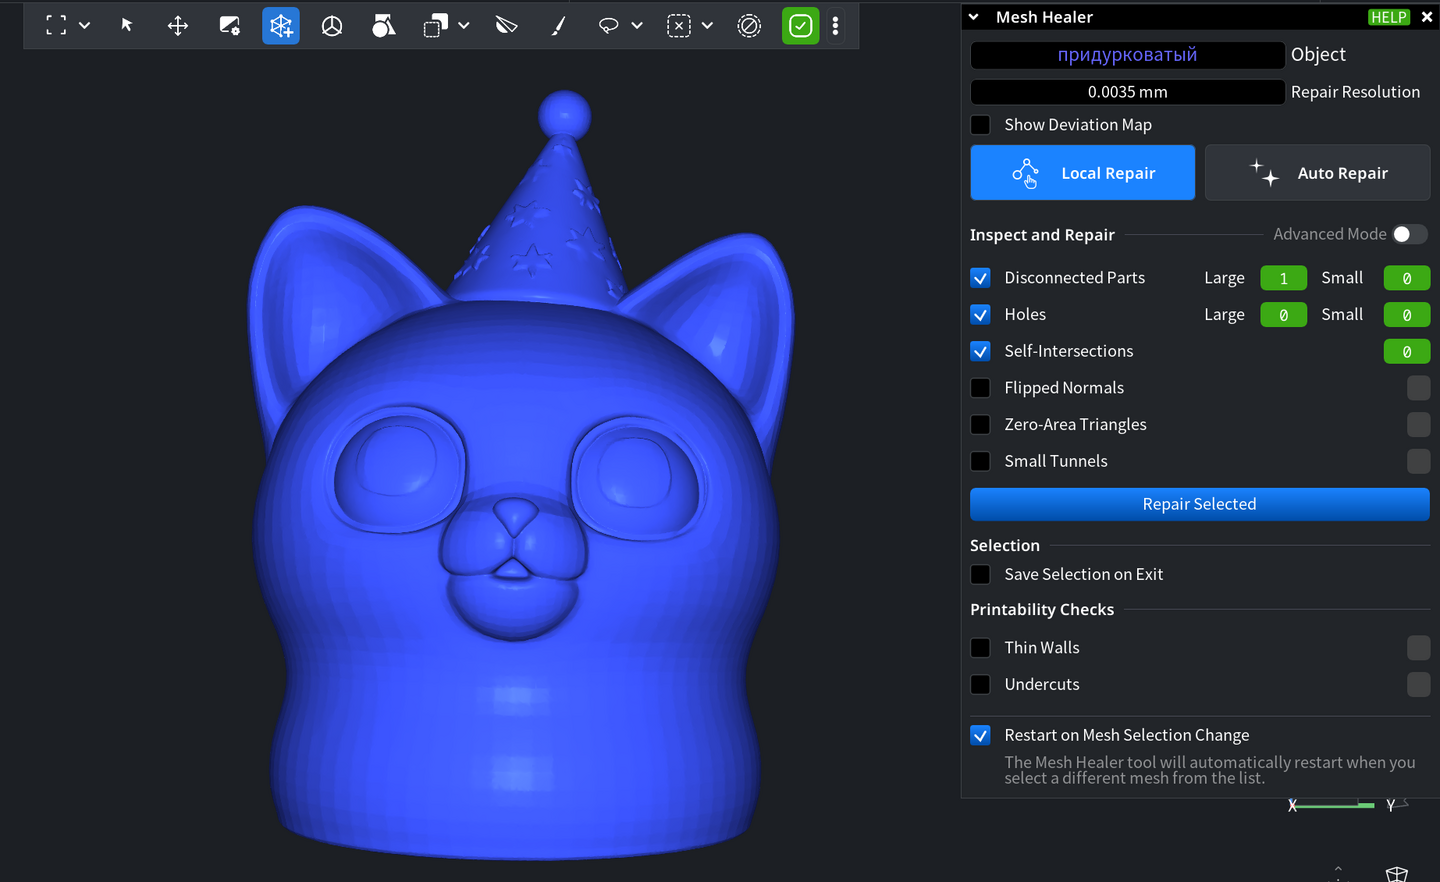Click the primitive shapes tool icon
Image resolution: width=1440 pixels, height=882 pixels.
(x=383, y=26)
